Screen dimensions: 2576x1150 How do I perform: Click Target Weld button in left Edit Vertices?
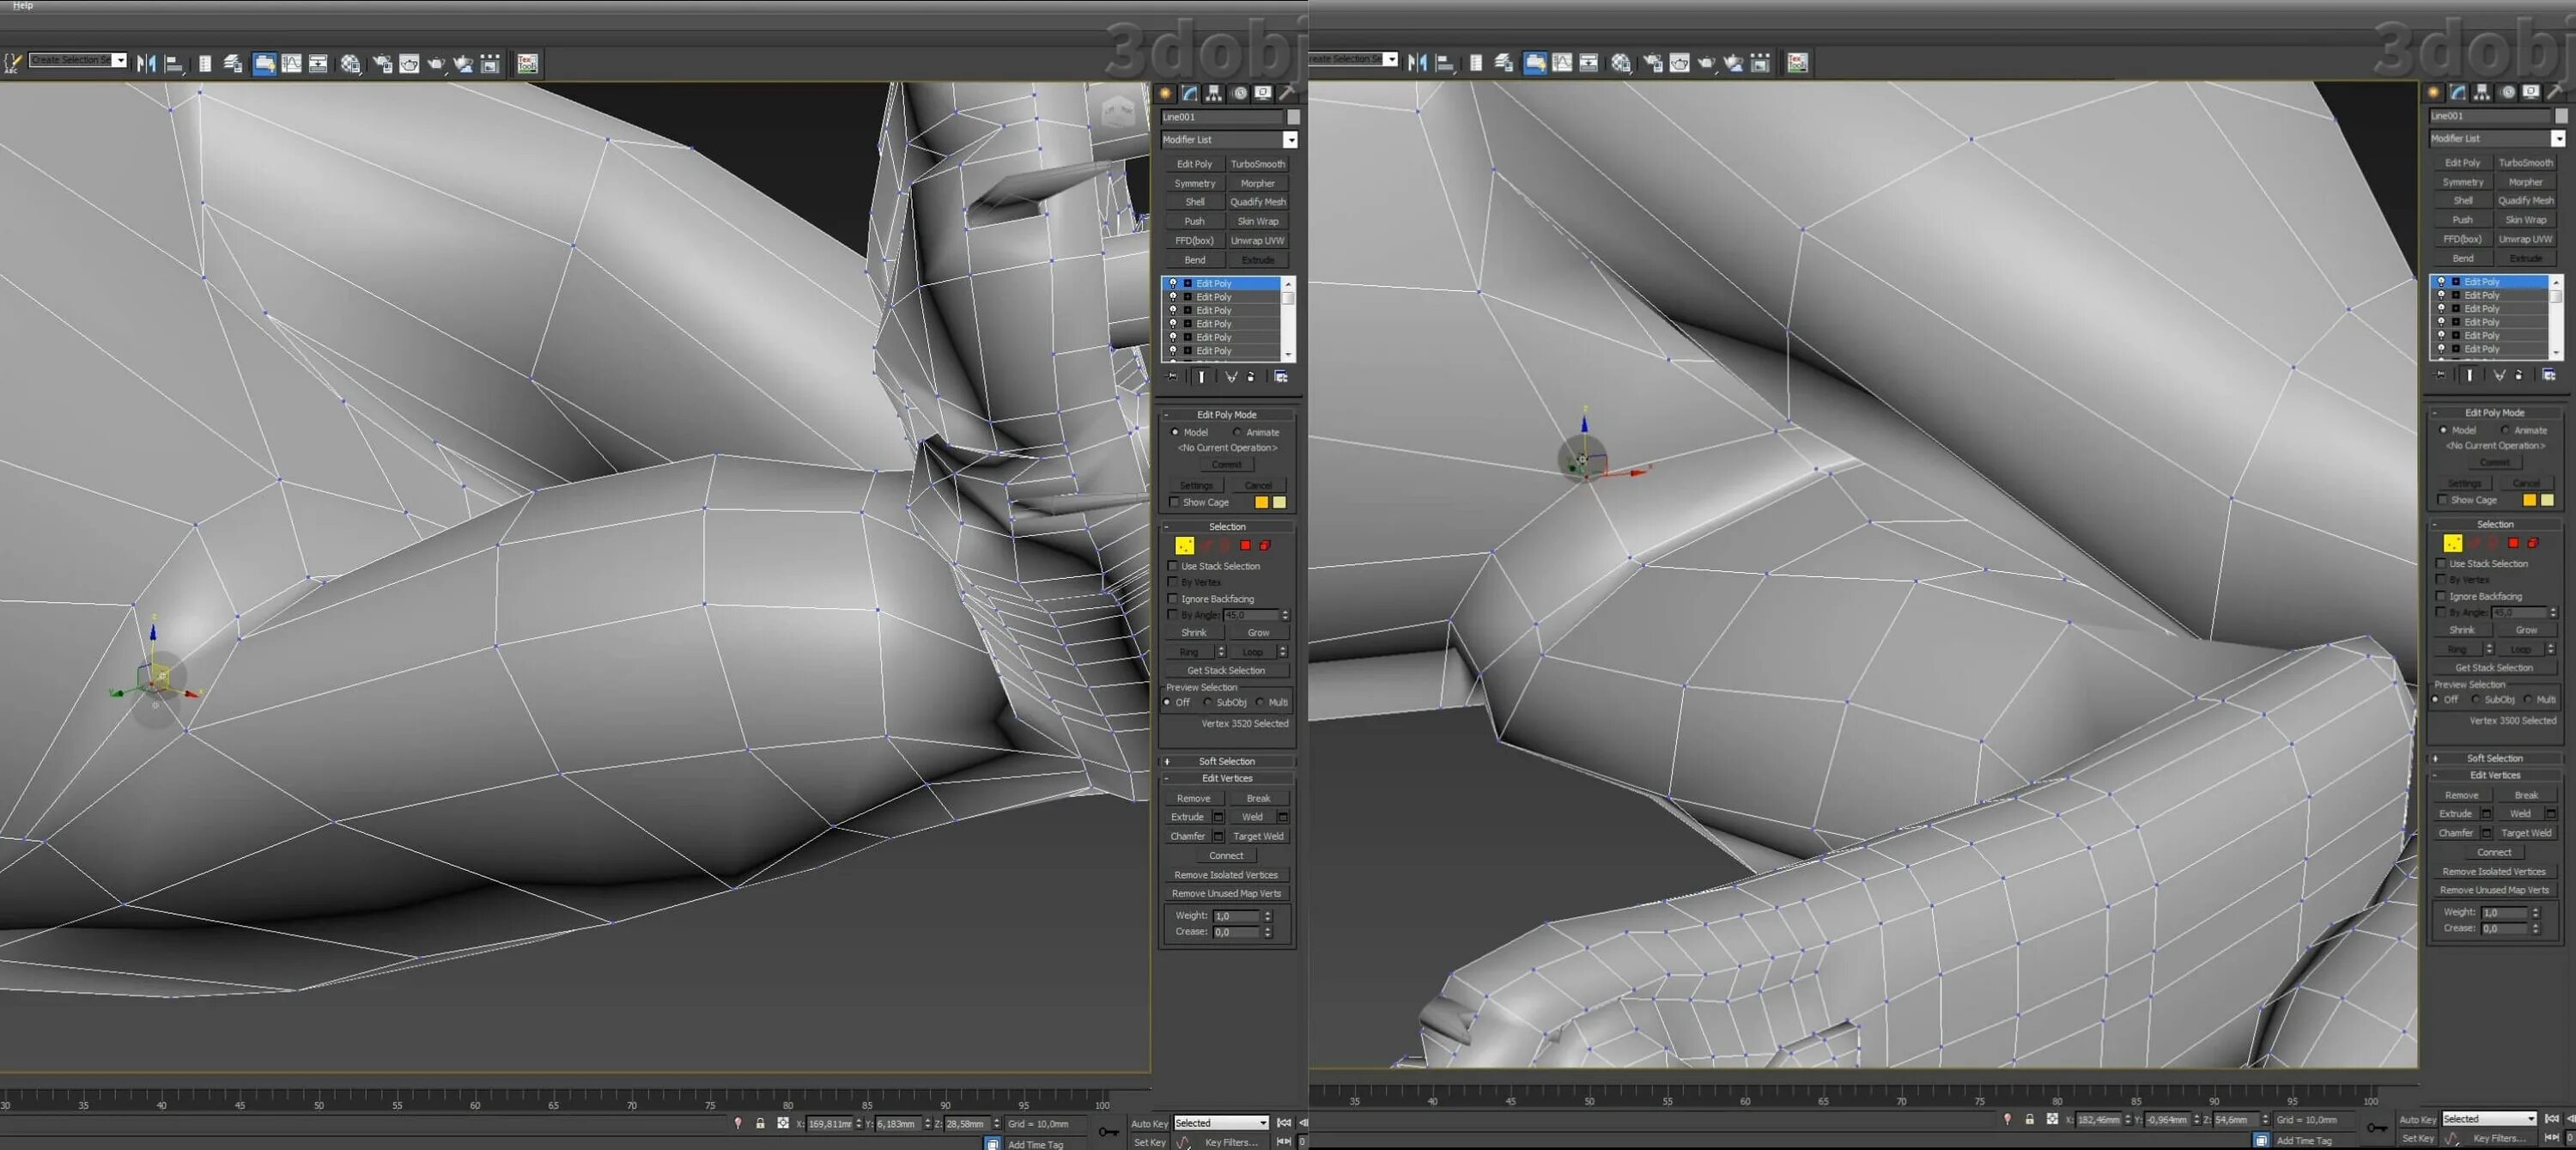tap(1257, 836)
